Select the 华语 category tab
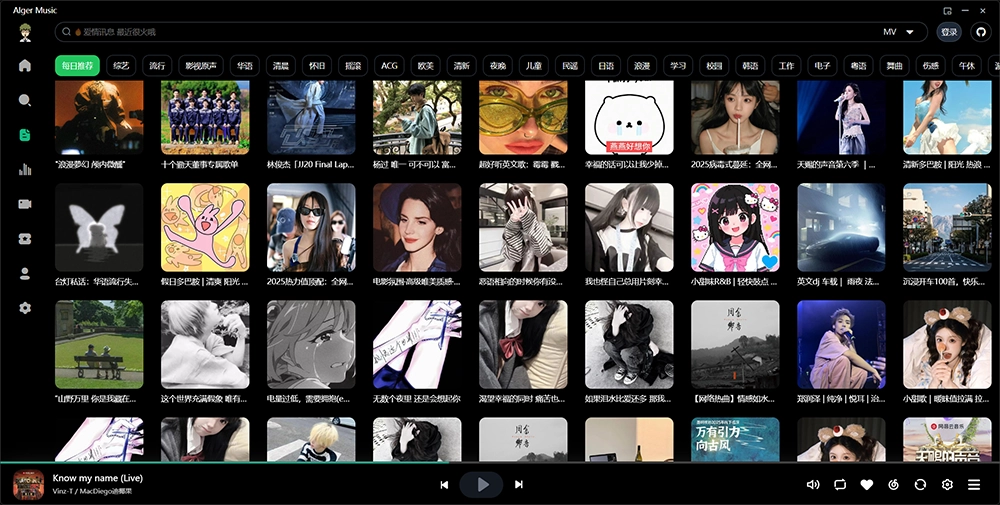 click(245, 66)
